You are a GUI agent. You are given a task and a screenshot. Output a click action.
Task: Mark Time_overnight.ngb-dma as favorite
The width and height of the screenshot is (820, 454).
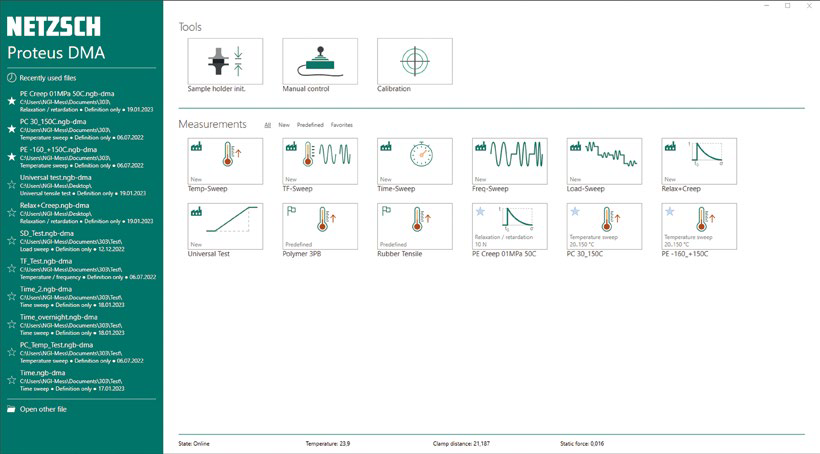tap(12, 324)
